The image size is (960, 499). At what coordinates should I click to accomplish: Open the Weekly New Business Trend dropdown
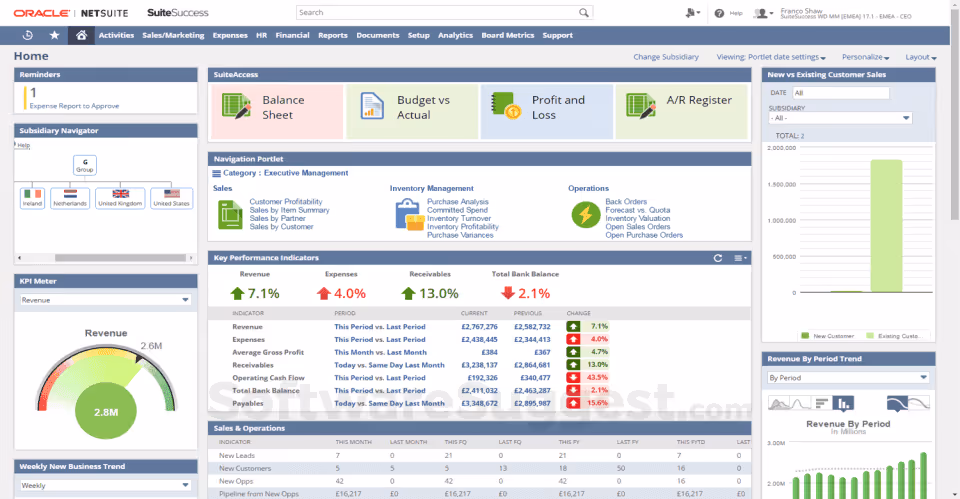pyautogui.click(x=105, y=486)
